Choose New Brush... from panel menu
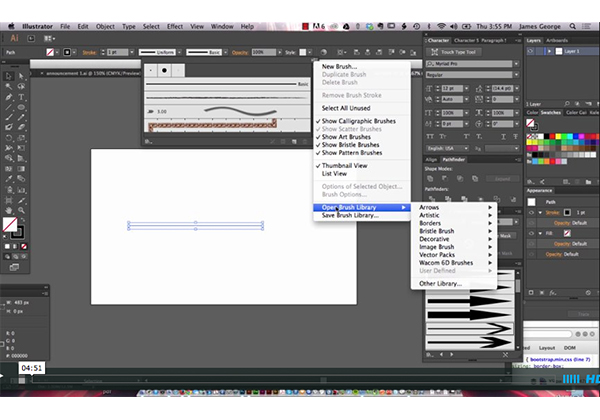This screenshot has height=420, width=600. [x=339, y=67]
